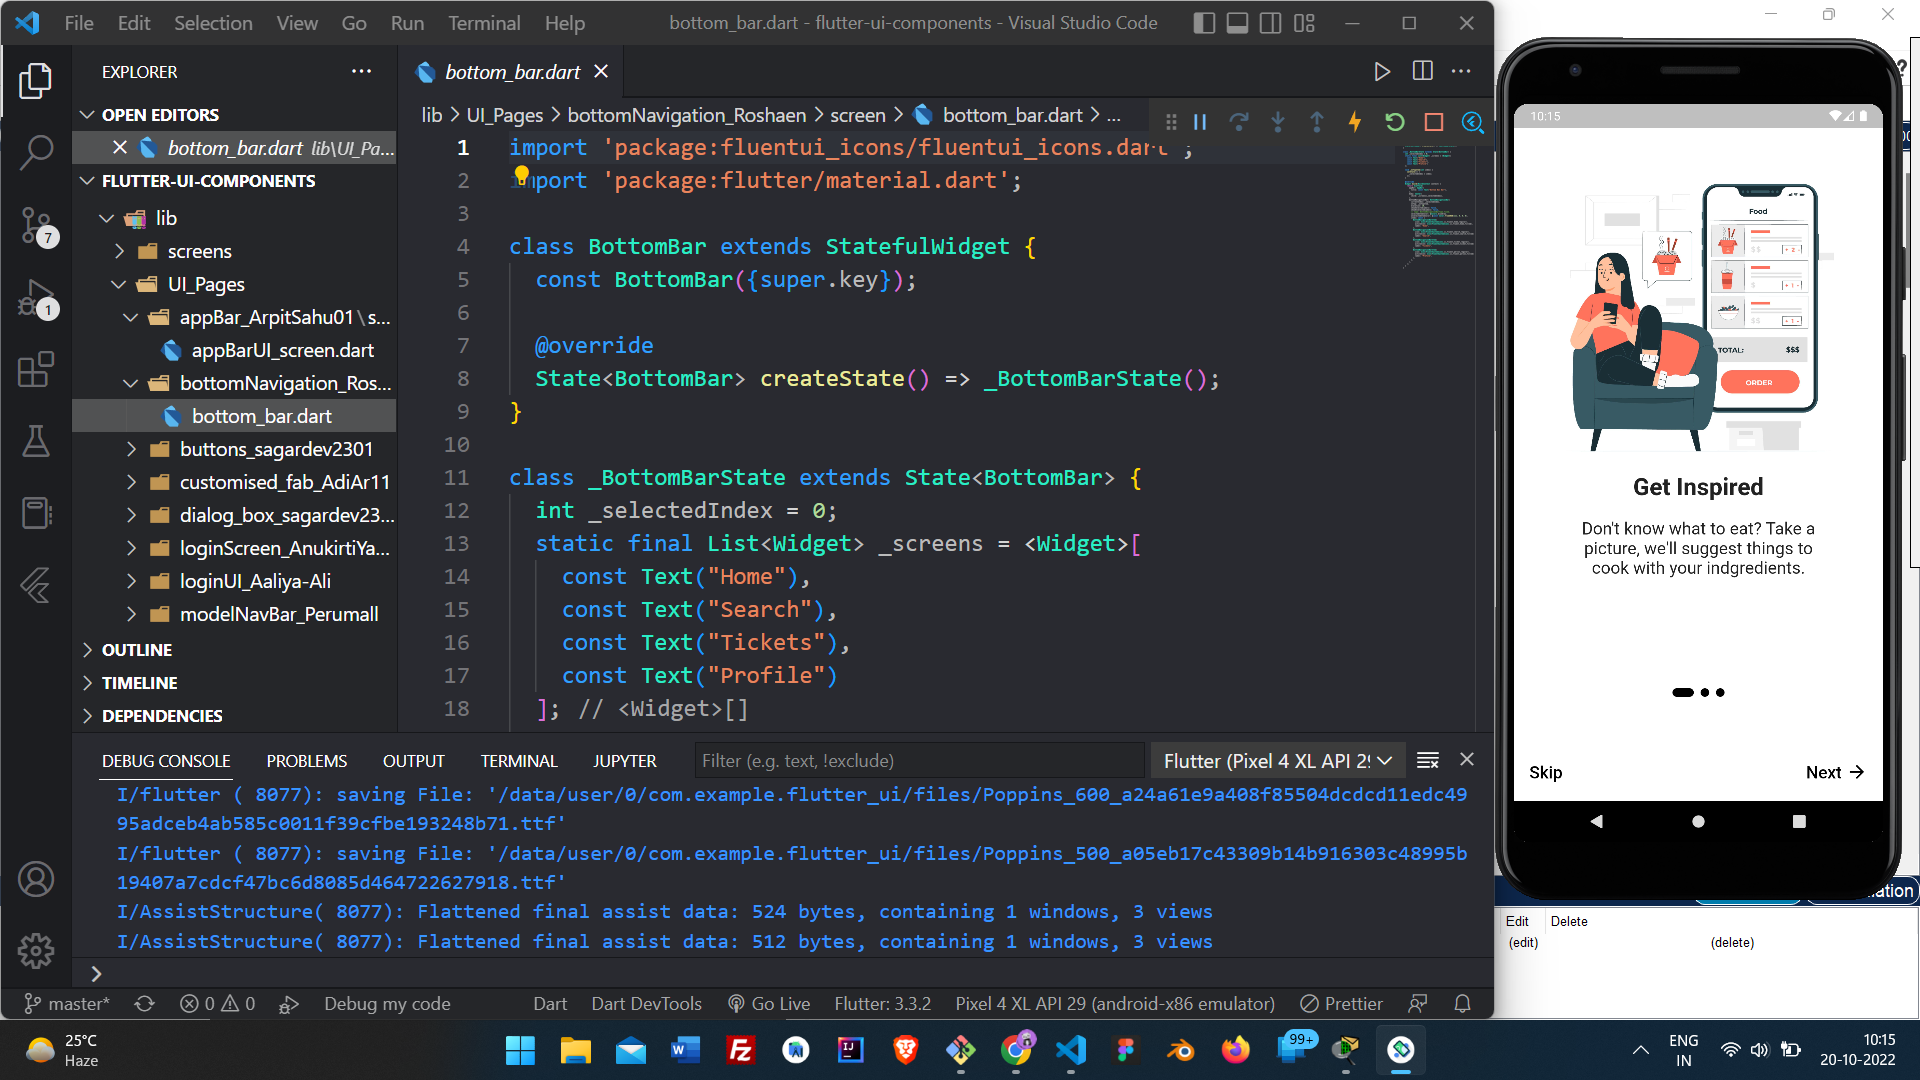Image resolution: width=1920 pixels, height=1080 pixels.
Task: Close the bottom panel
Action: click(1467, 760)
